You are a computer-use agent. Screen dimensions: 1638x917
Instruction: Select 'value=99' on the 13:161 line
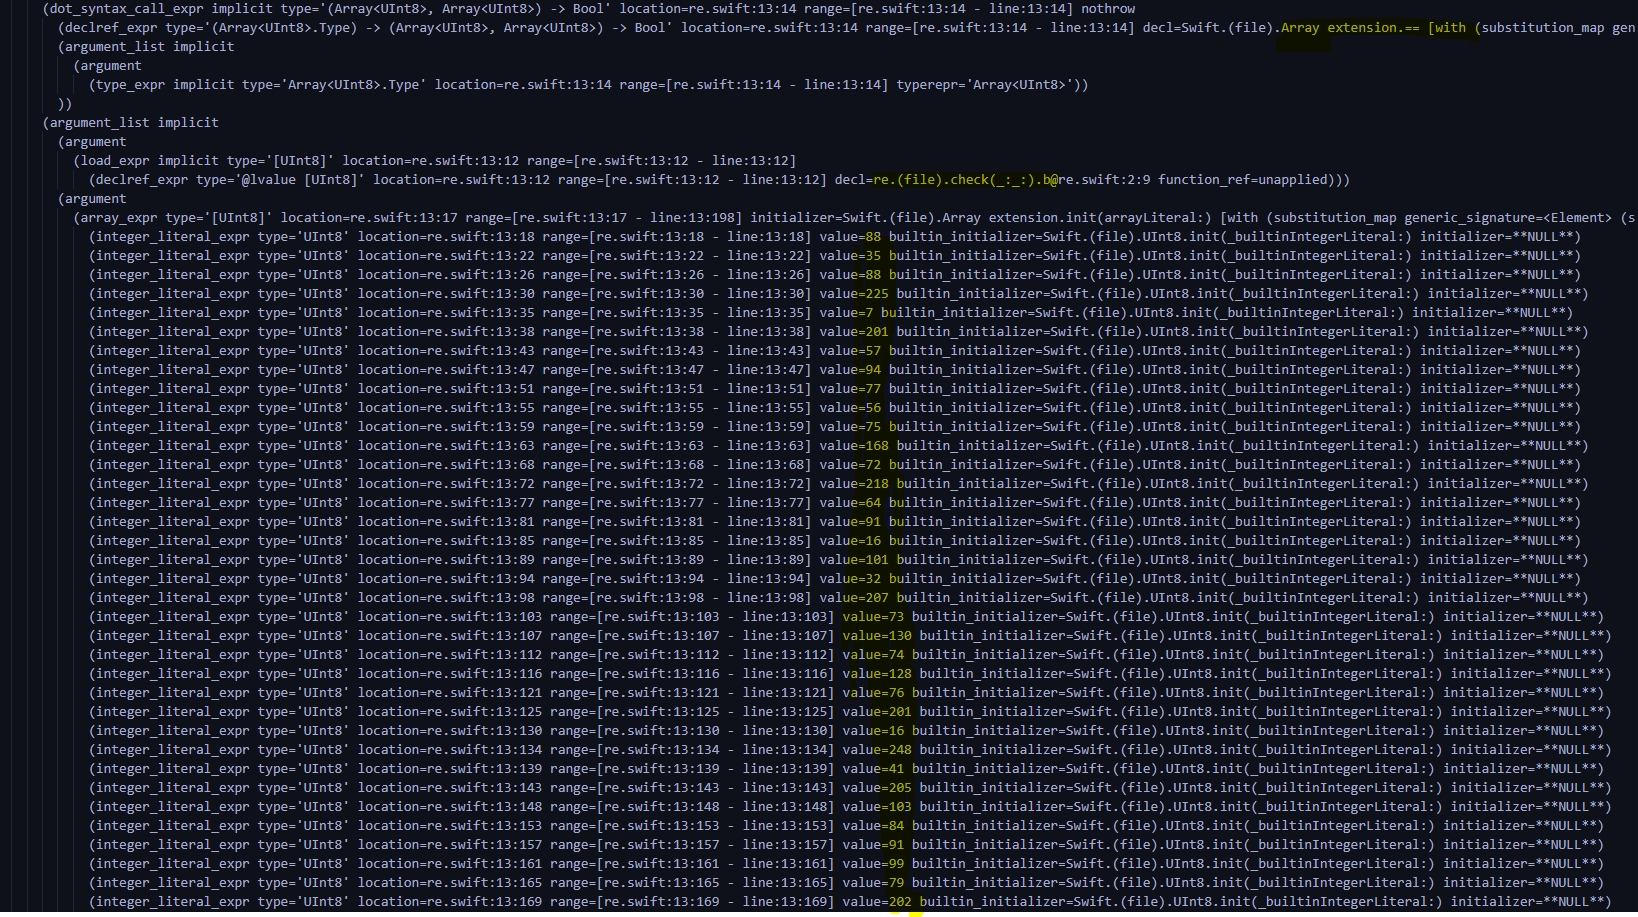click(x=873, y=863)
